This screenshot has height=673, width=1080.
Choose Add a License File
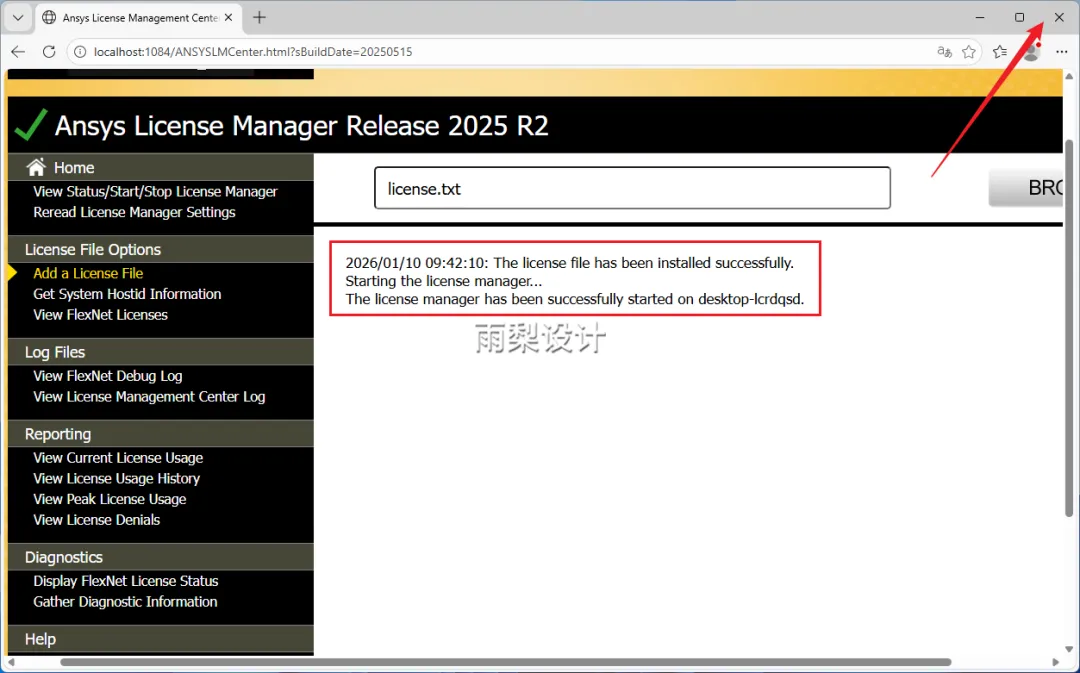coord(88,273)
